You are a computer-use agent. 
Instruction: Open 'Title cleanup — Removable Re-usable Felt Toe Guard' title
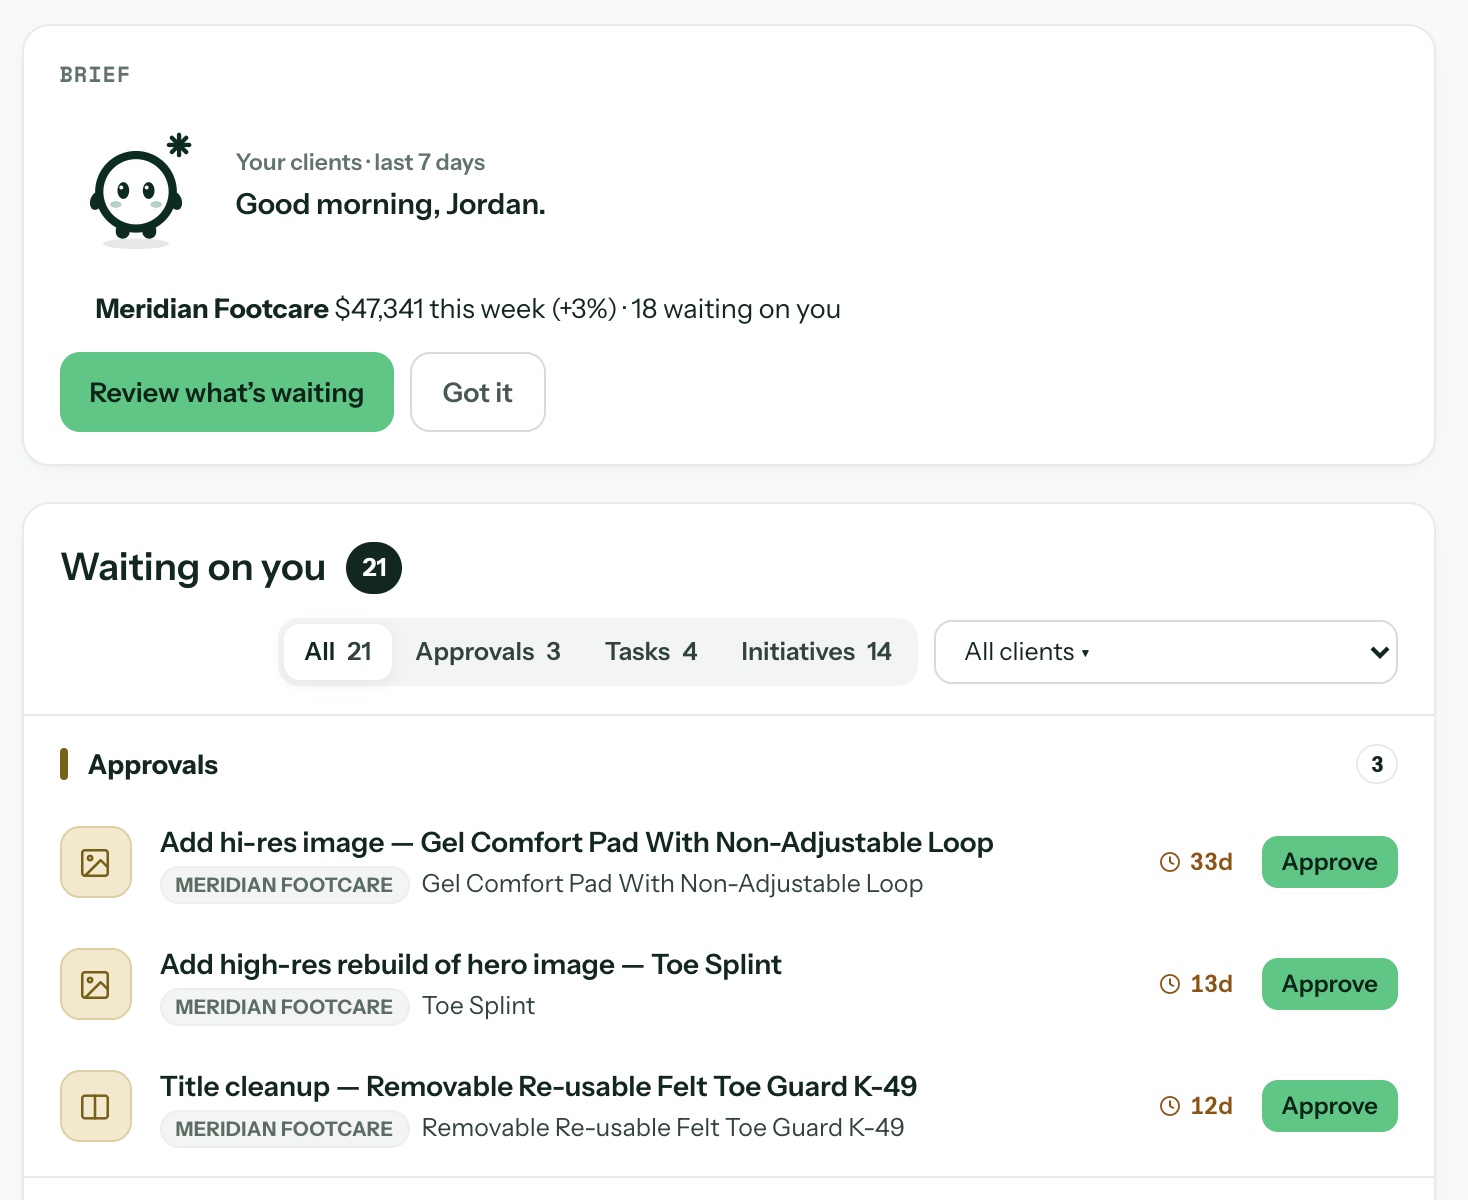(x=539, y=1087)
